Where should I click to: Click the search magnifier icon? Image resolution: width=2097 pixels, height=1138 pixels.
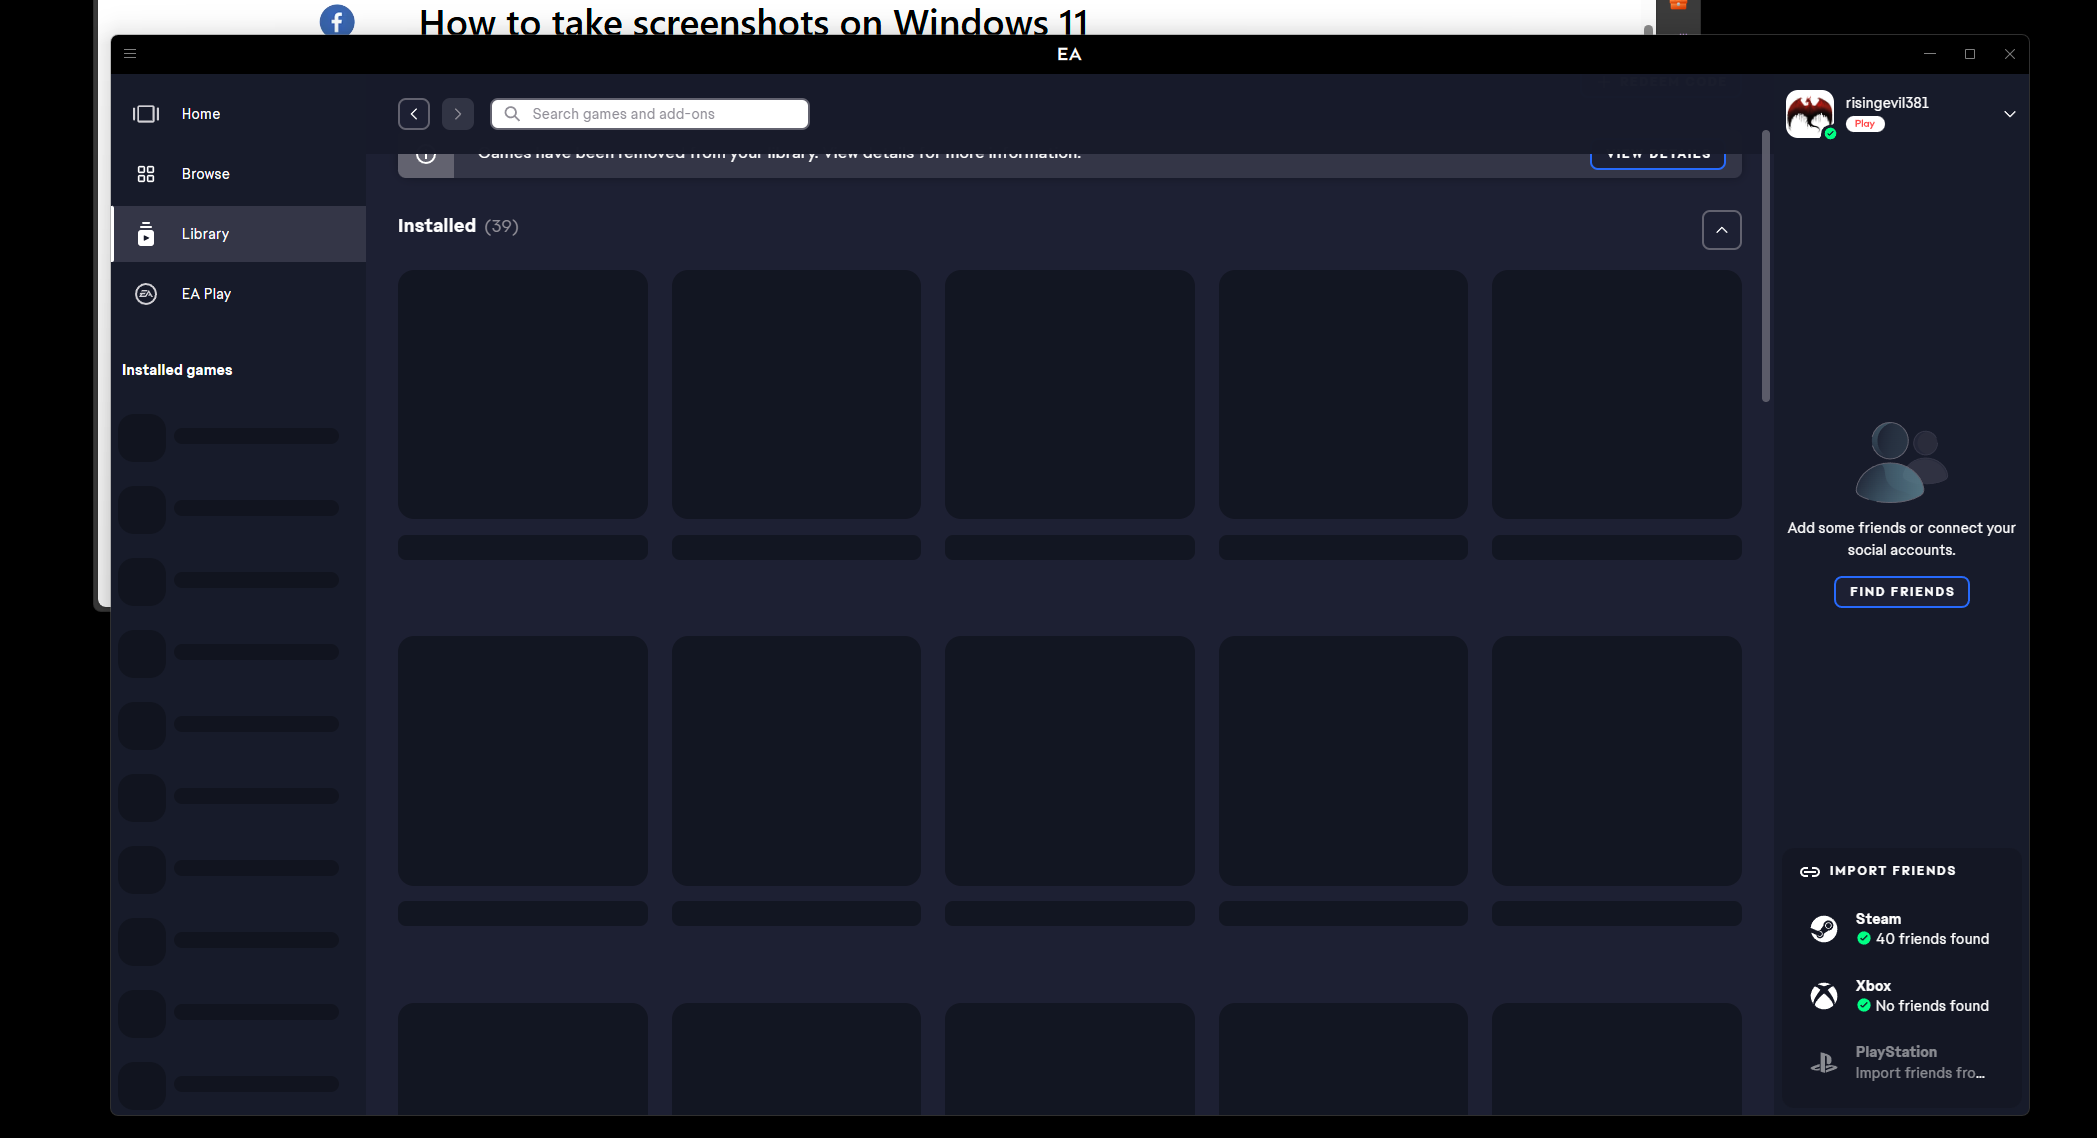click(512, 114)
